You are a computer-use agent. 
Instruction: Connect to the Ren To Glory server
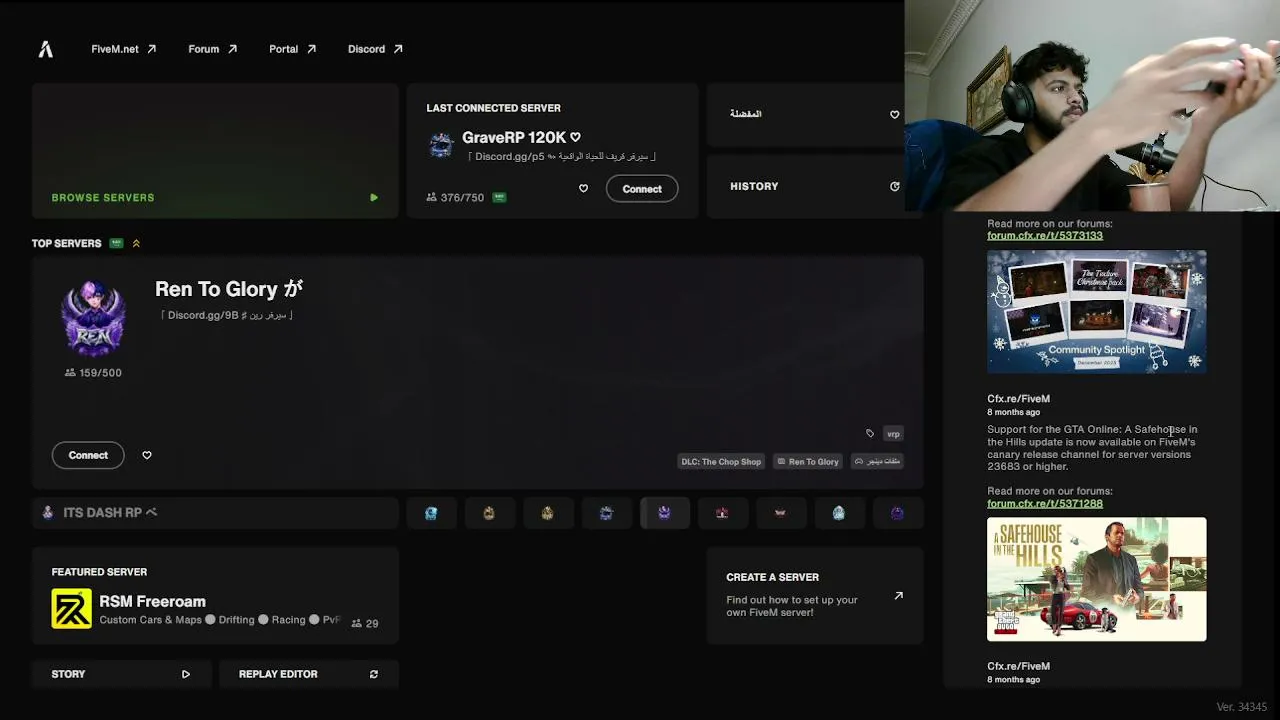(x=88, y=455)
